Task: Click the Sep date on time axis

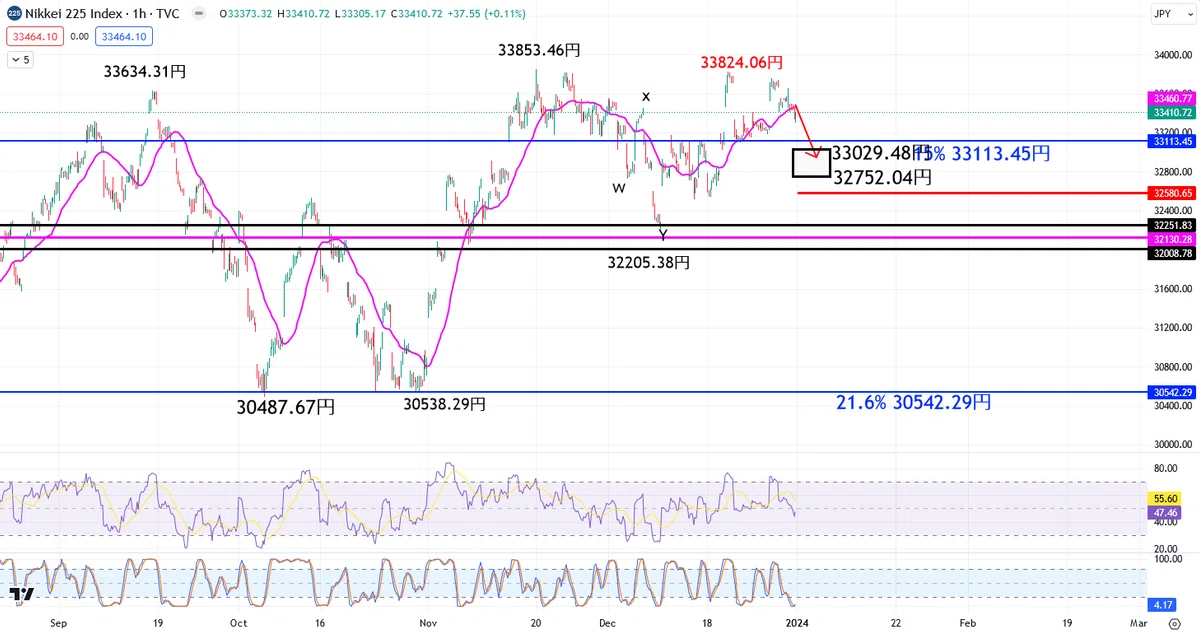Action: pos(57,621)
